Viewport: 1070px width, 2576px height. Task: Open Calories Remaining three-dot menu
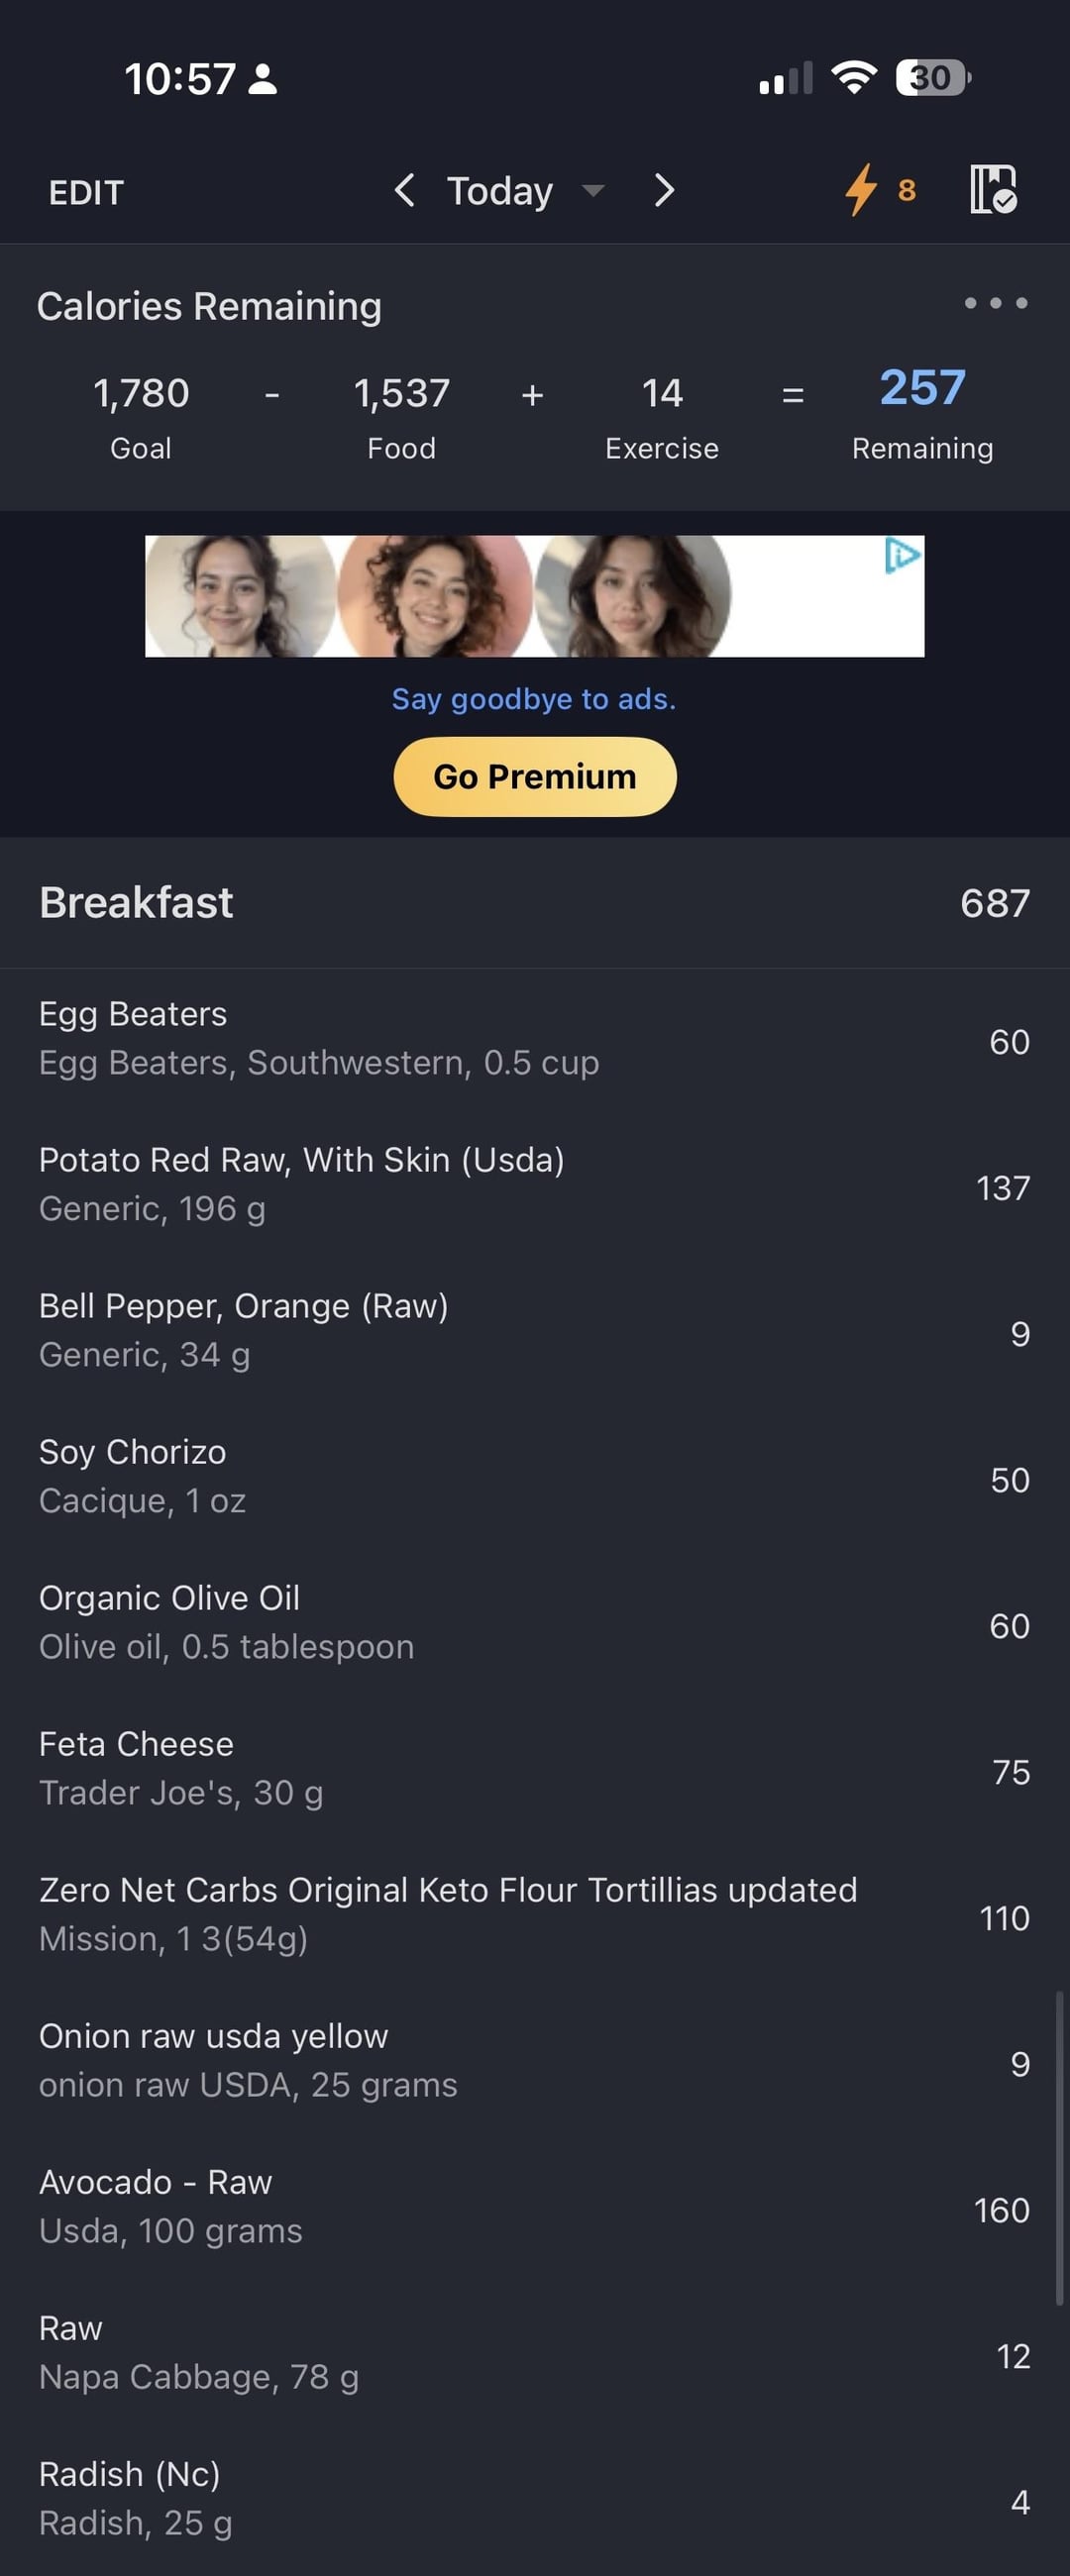[995, 303]
